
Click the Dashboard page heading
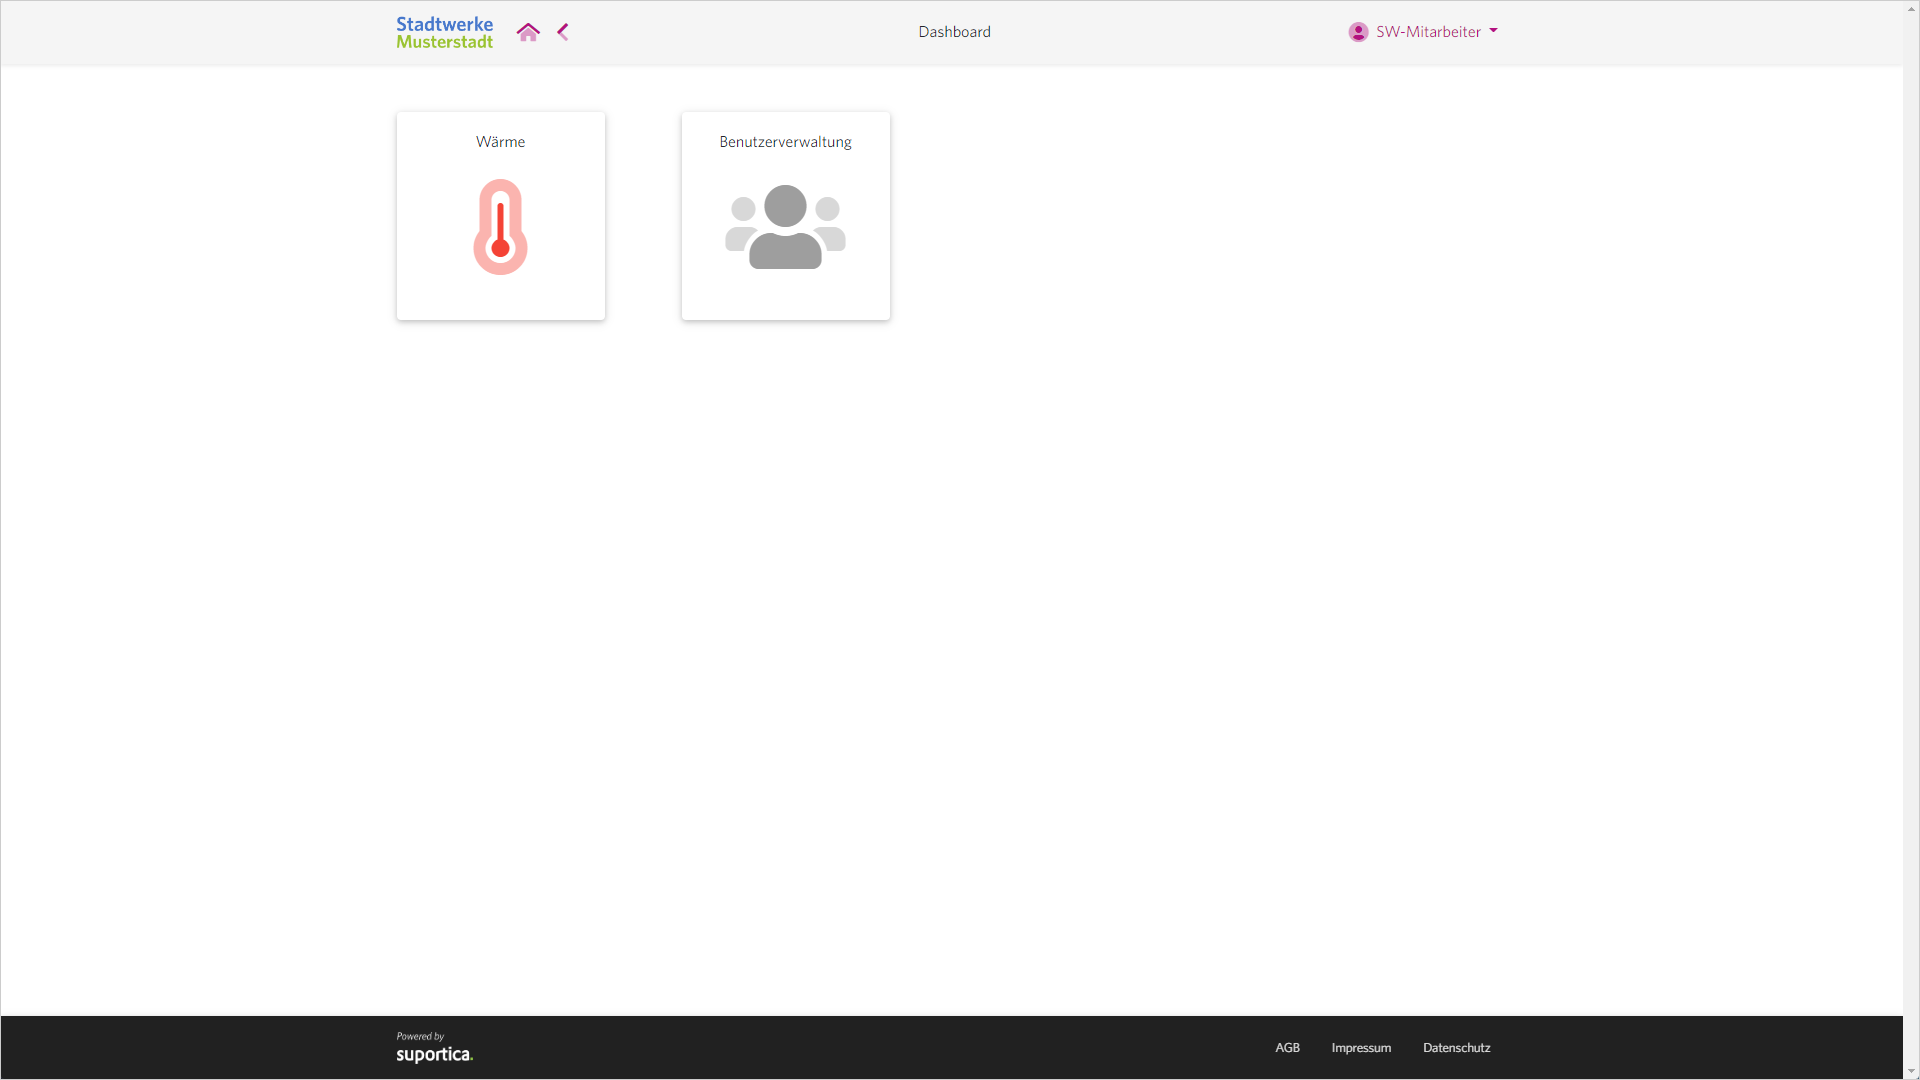pyautogui.click(x=954, y=32)
